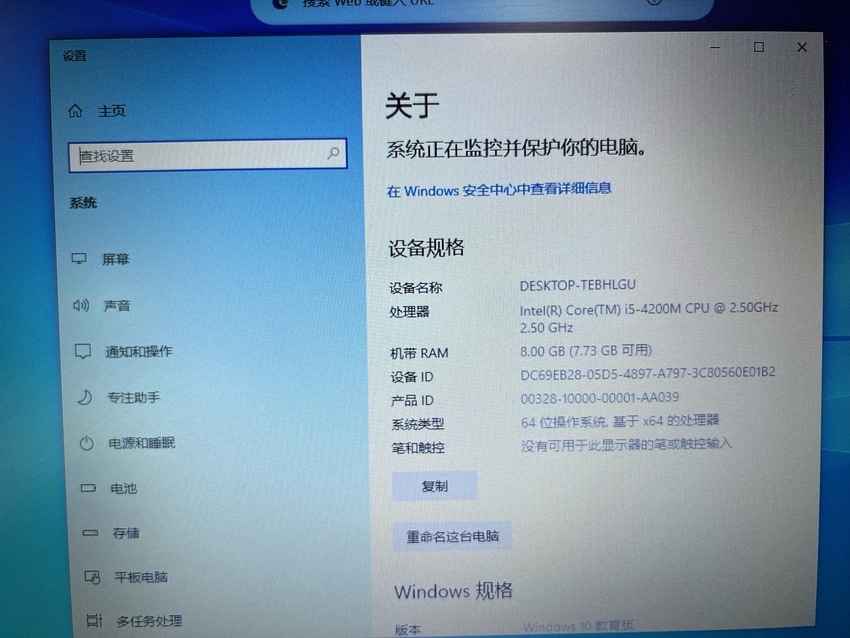This screenshot has height=638, width=850.
Task: Close the Settings window
Action: 802,48
